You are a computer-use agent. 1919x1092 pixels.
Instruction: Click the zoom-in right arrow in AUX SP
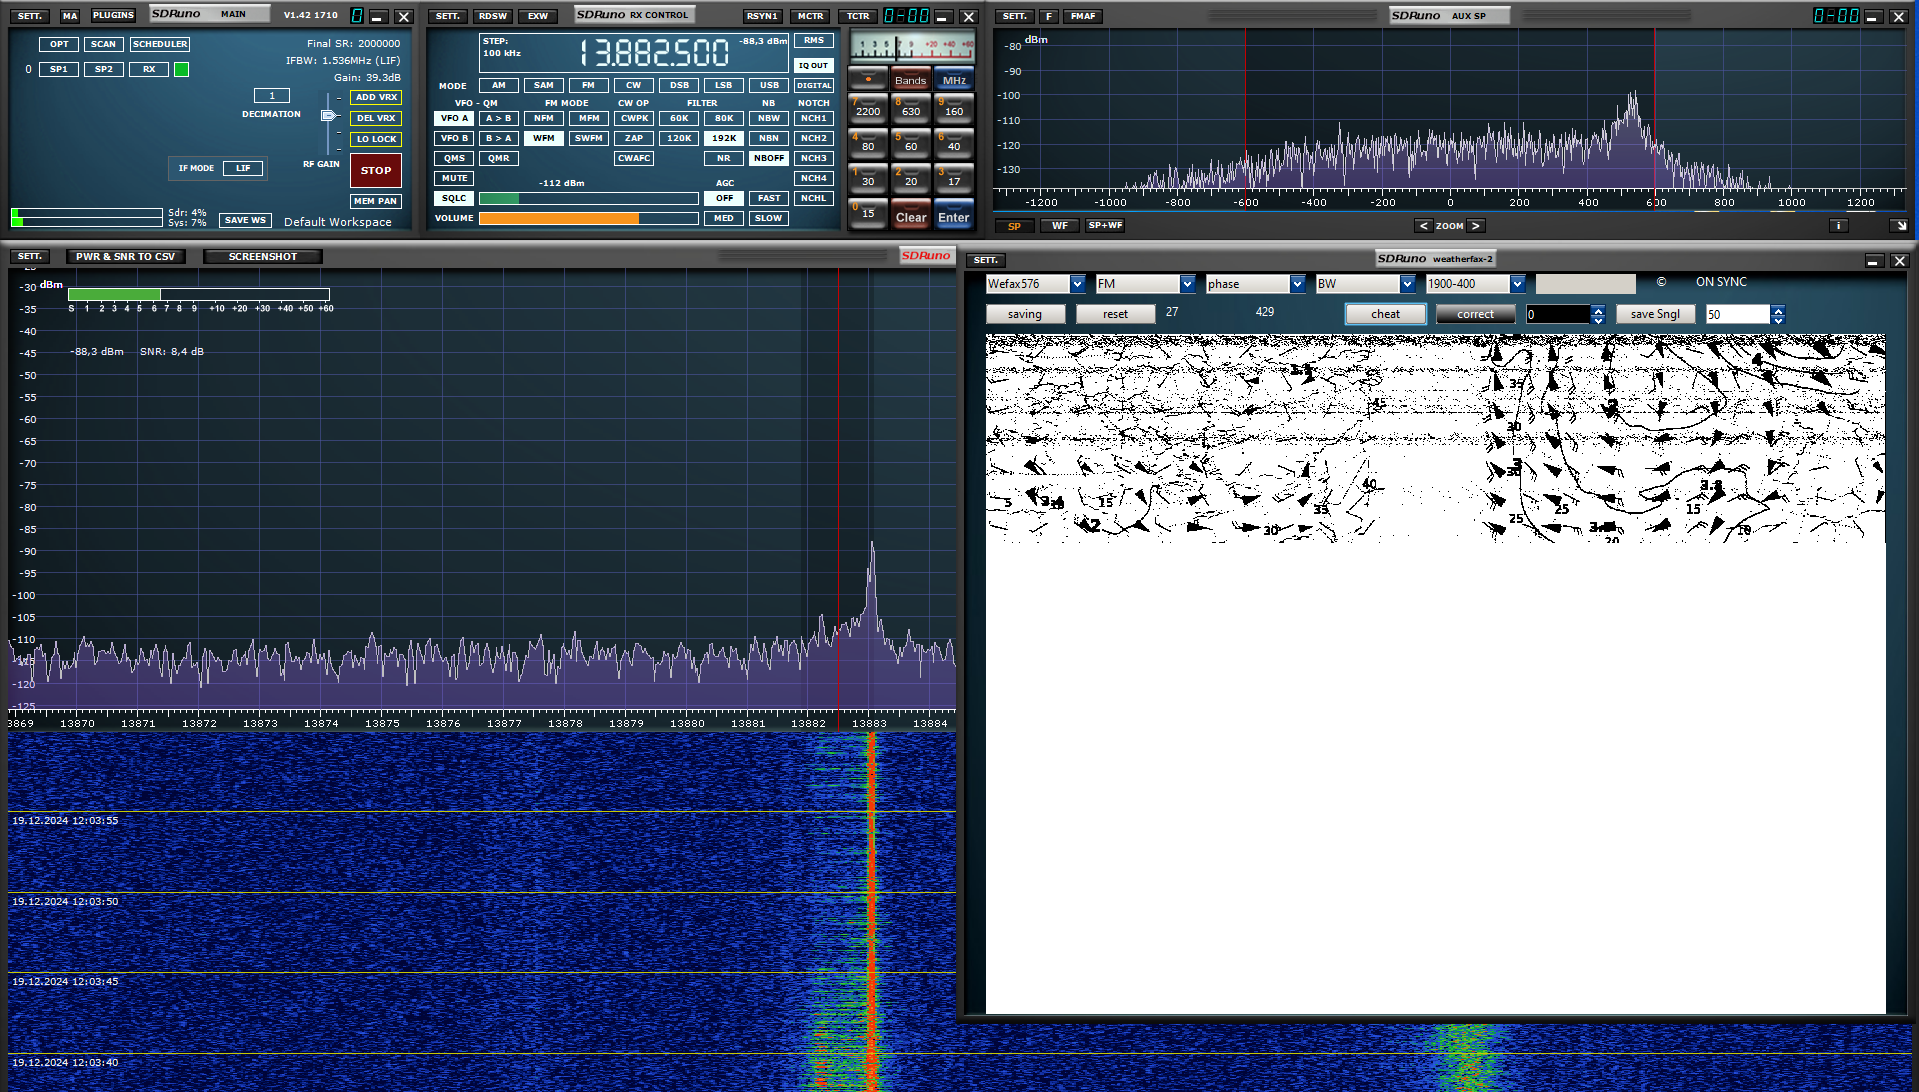pyautogui.click(x=1475, y=226)
